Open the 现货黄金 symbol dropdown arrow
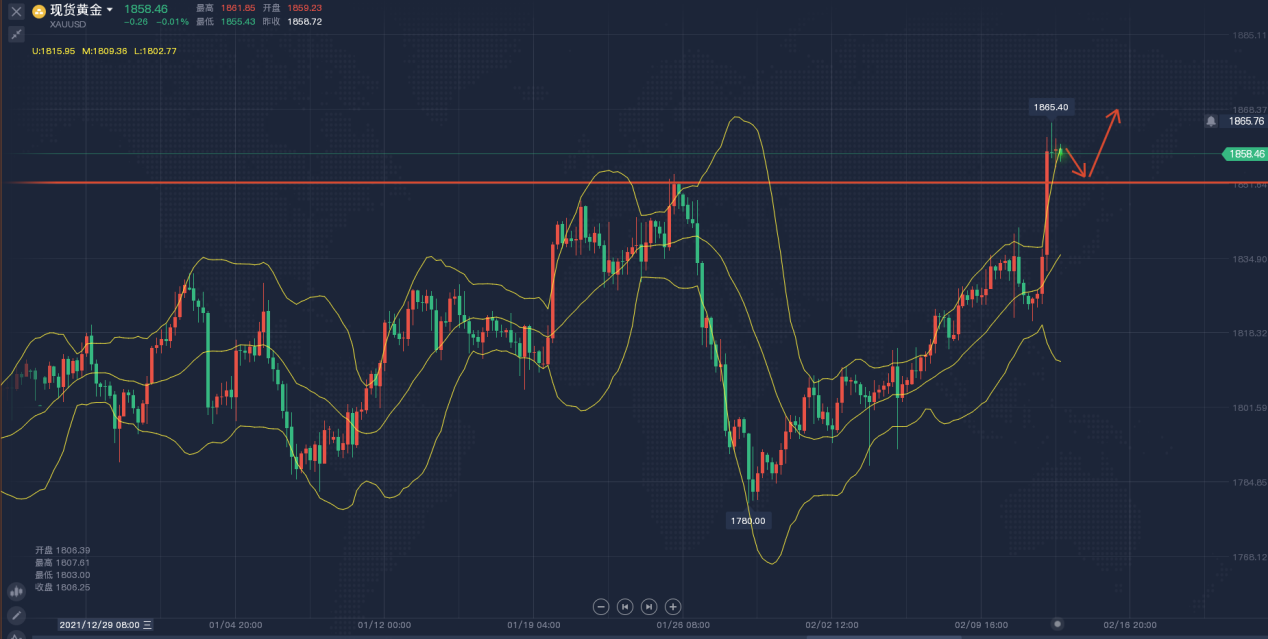Image resolution: width=1268 pixels, height=639 pixels. click(110, 10)
